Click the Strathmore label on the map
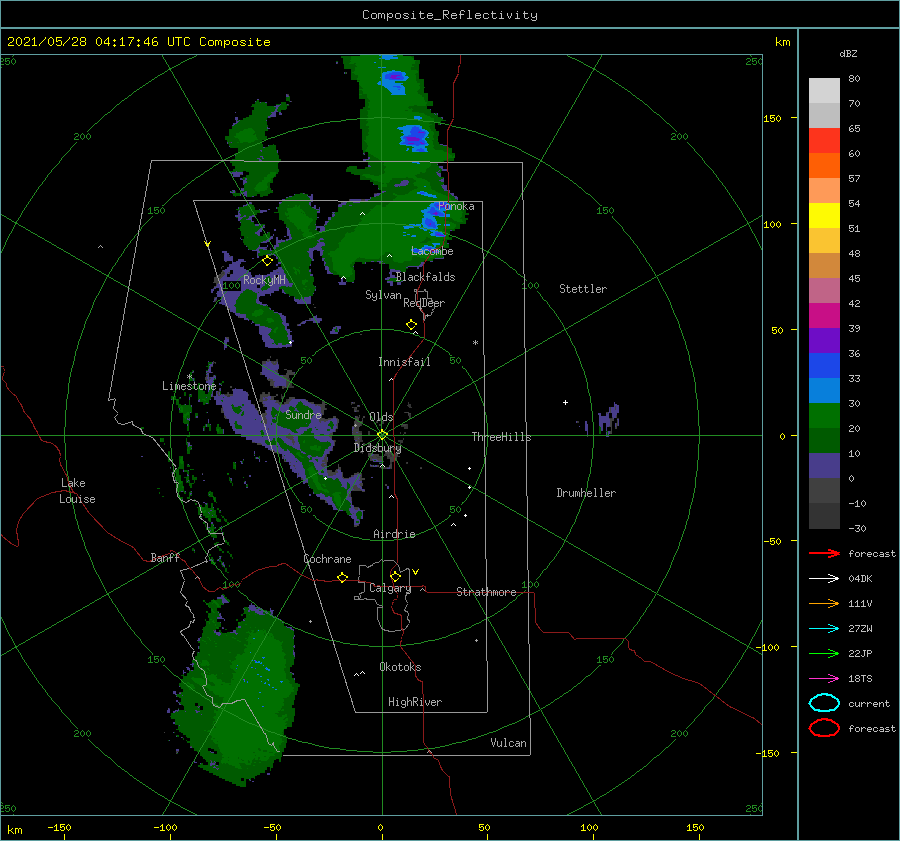The width and height of the screenshot is (900, 841). click(x=486, y=592)
